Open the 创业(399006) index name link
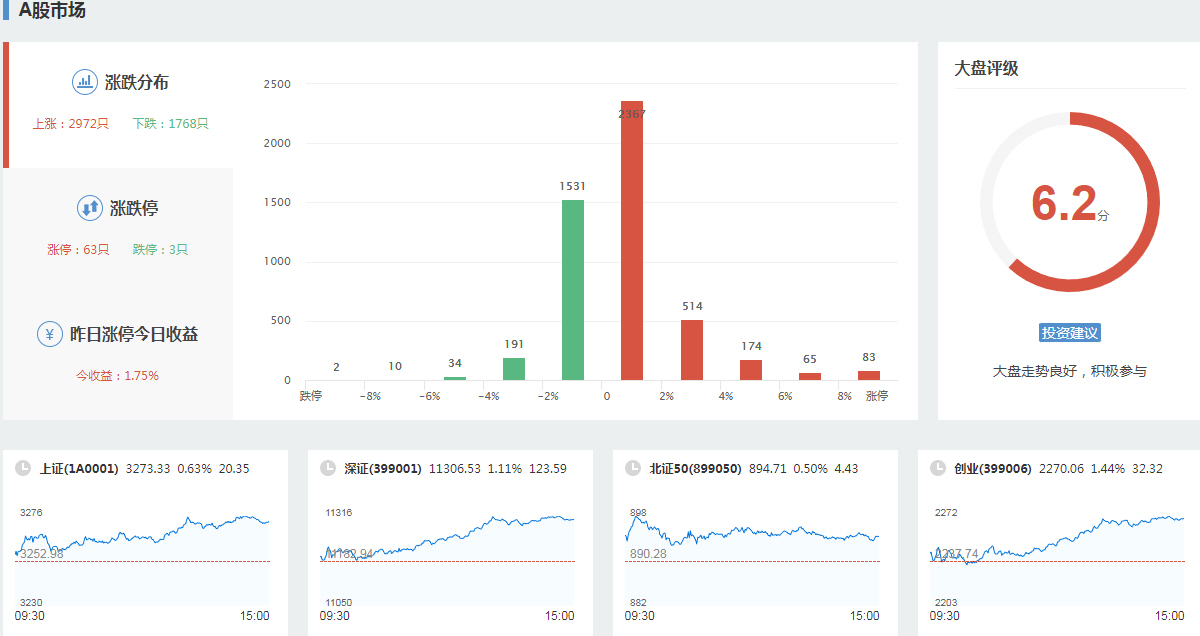 pos(992,468)
